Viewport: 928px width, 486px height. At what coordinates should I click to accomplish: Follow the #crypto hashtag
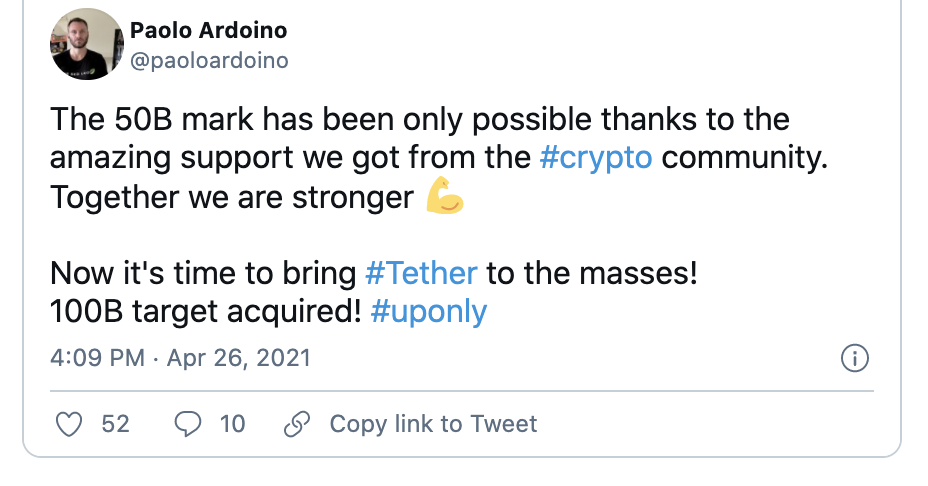(x=594, y=158)
